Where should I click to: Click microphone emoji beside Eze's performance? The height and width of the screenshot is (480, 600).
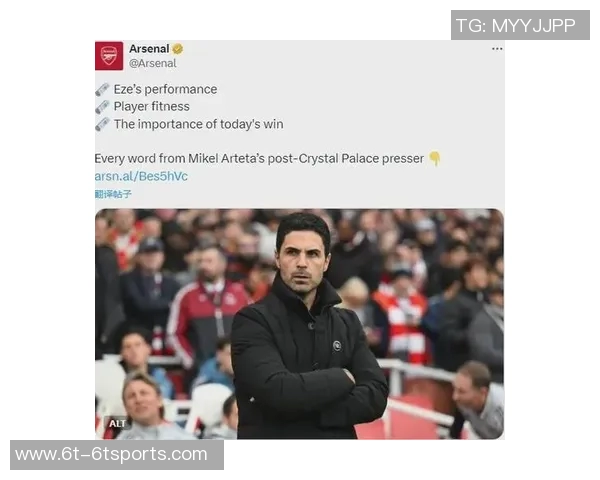point(102,89)
